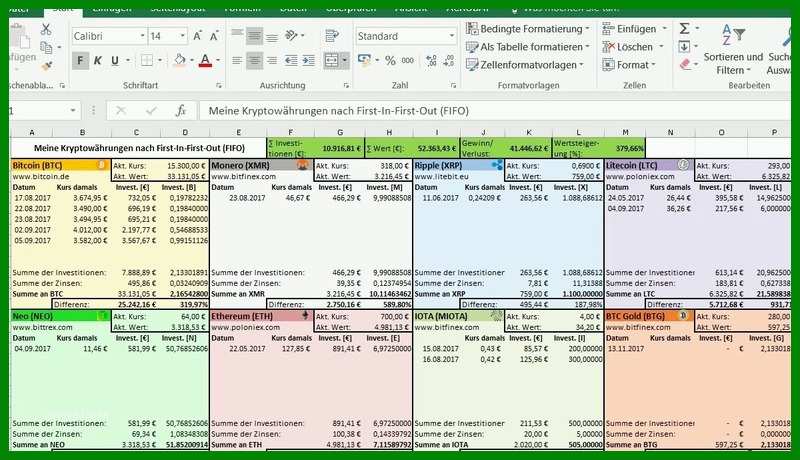Expand the borders options arrow

[160, 61]
